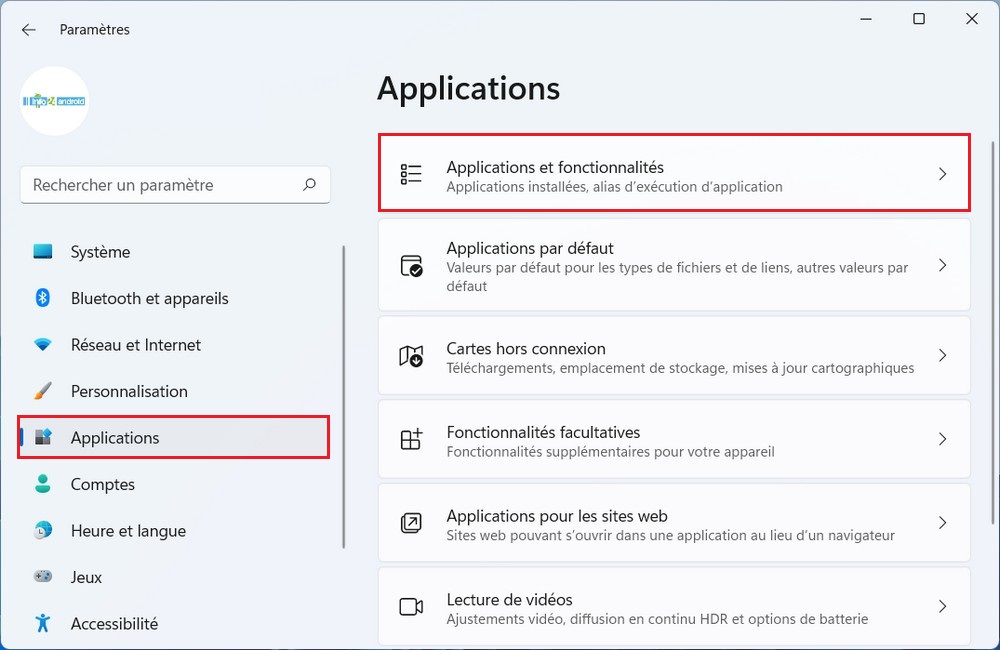Click the Rechercher un paramètre field
Viewport: 1000px width, 650px height.
(x=160, y=185)
